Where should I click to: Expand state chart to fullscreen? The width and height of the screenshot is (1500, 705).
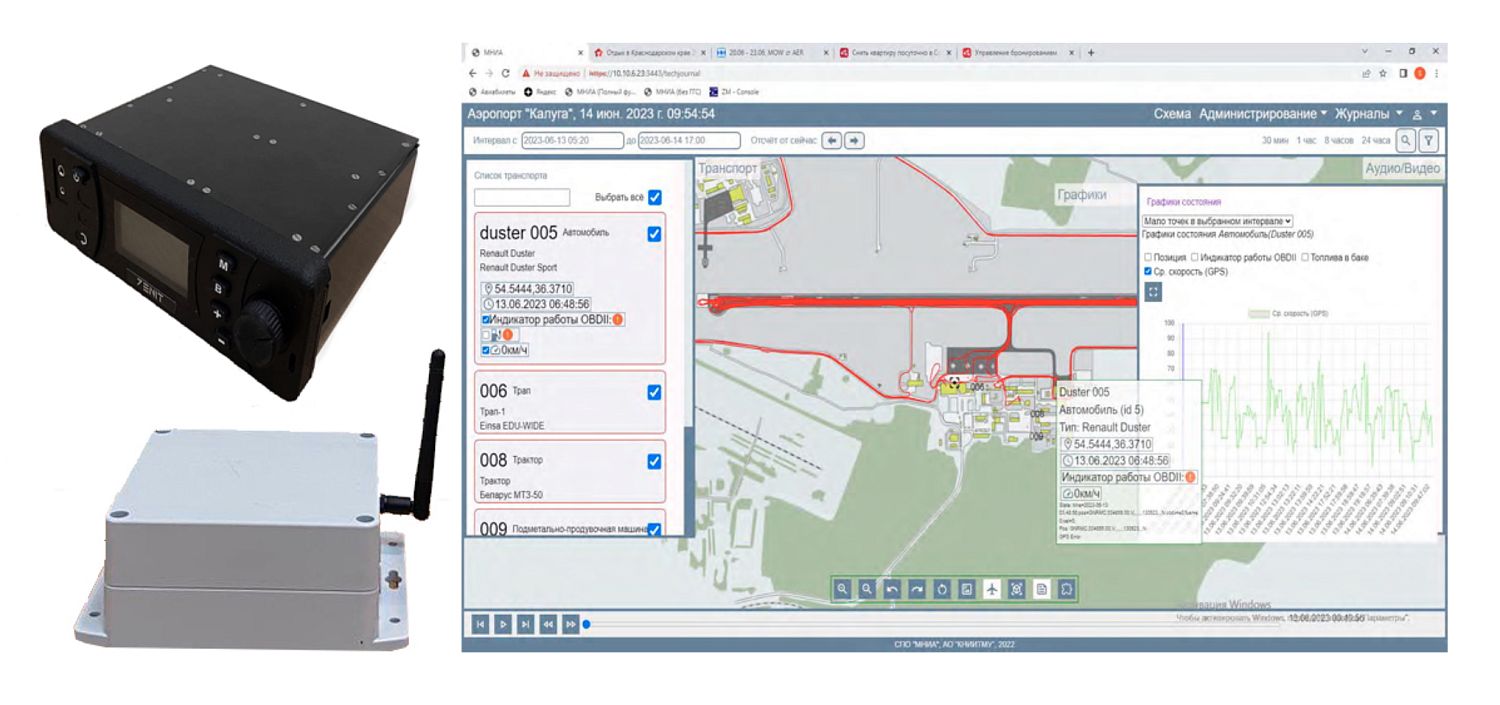click(x=1154, y=291)
